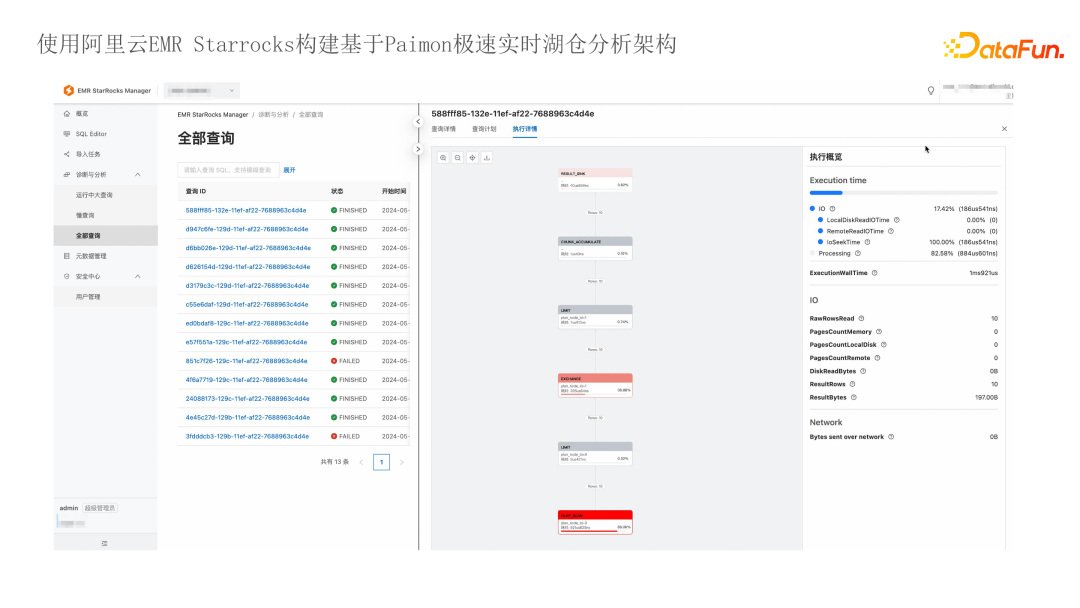
Task: Click the 安全中心 shield icon
Action: [67, 276]
